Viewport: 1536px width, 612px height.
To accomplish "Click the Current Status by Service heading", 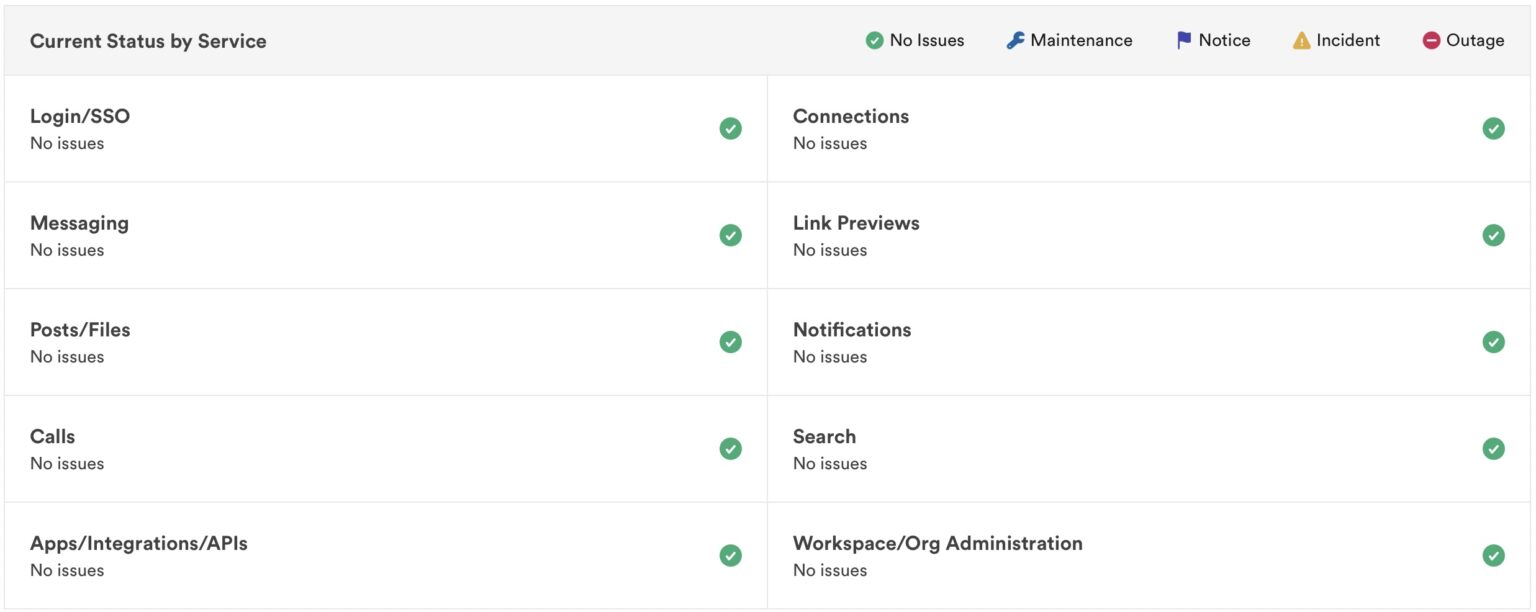I will 148,41.
